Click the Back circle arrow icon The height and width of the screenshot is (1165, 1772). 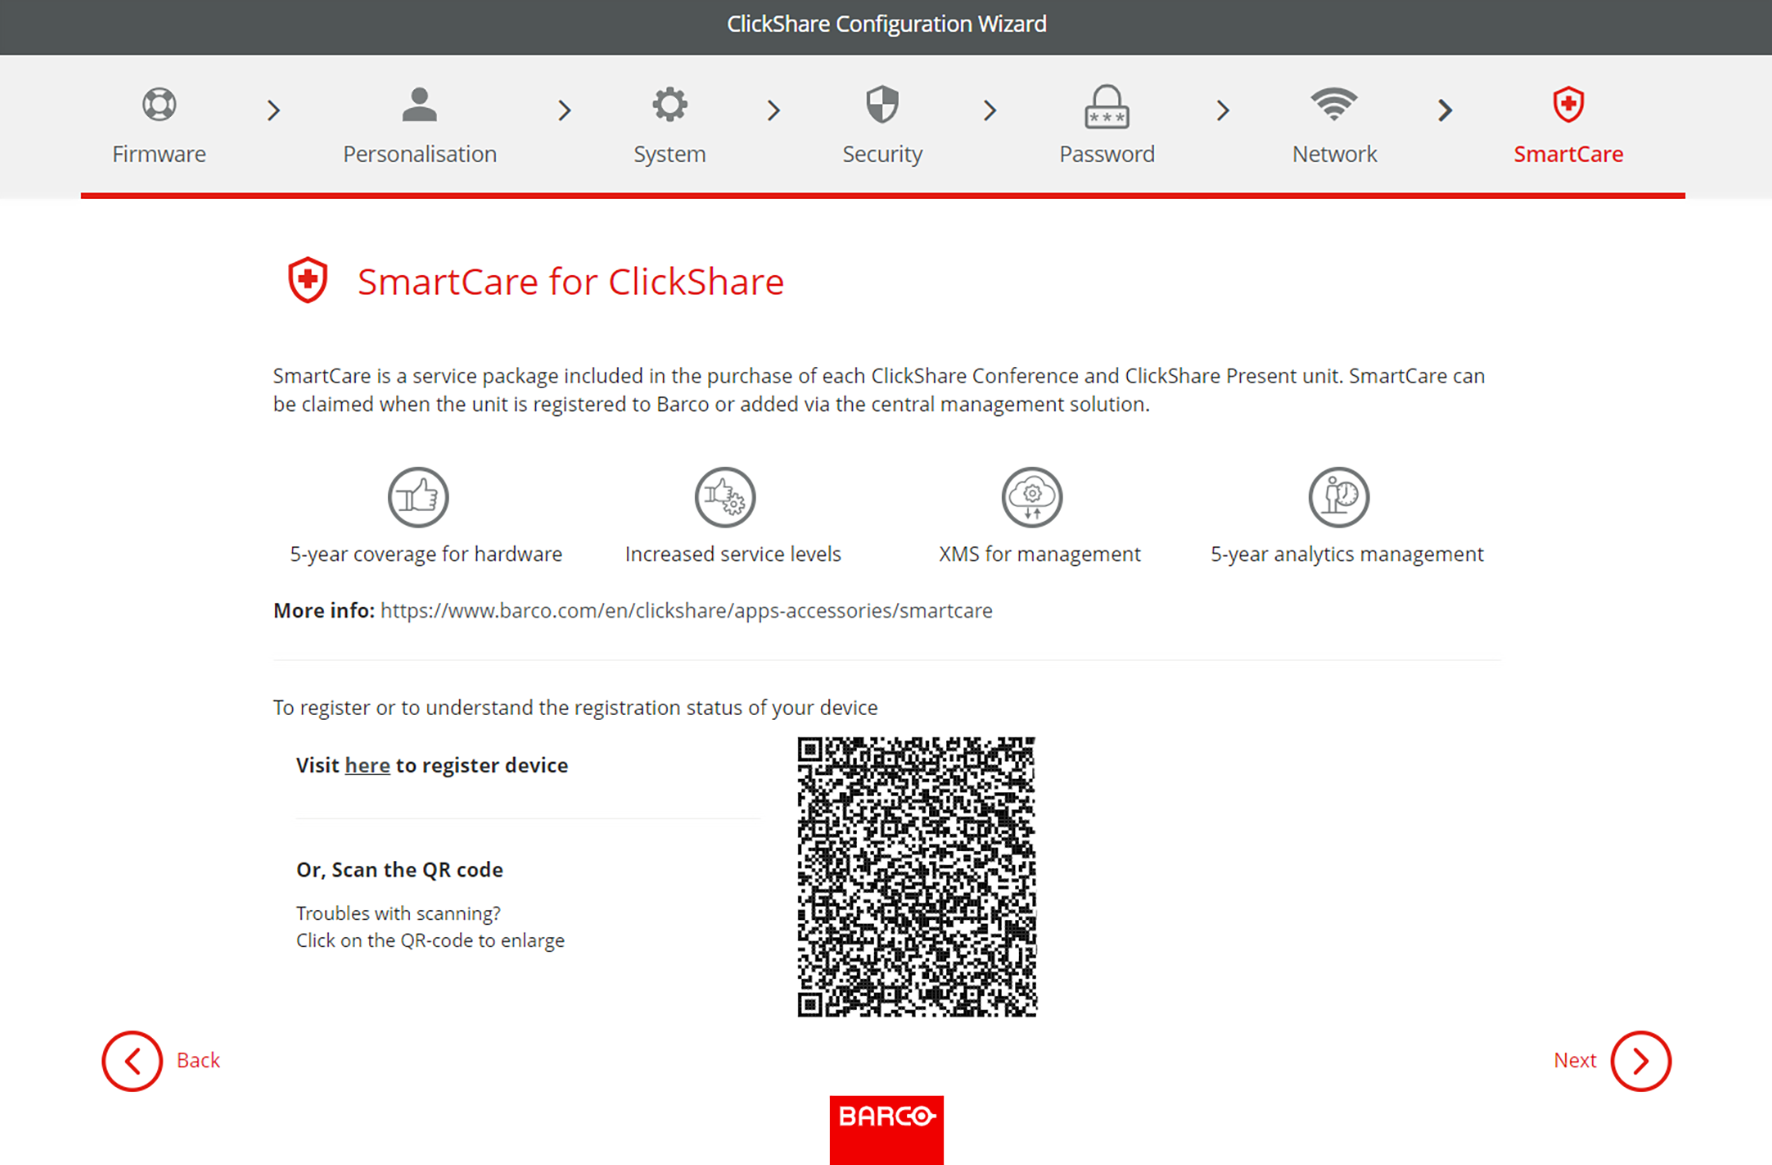(132, 1061)
